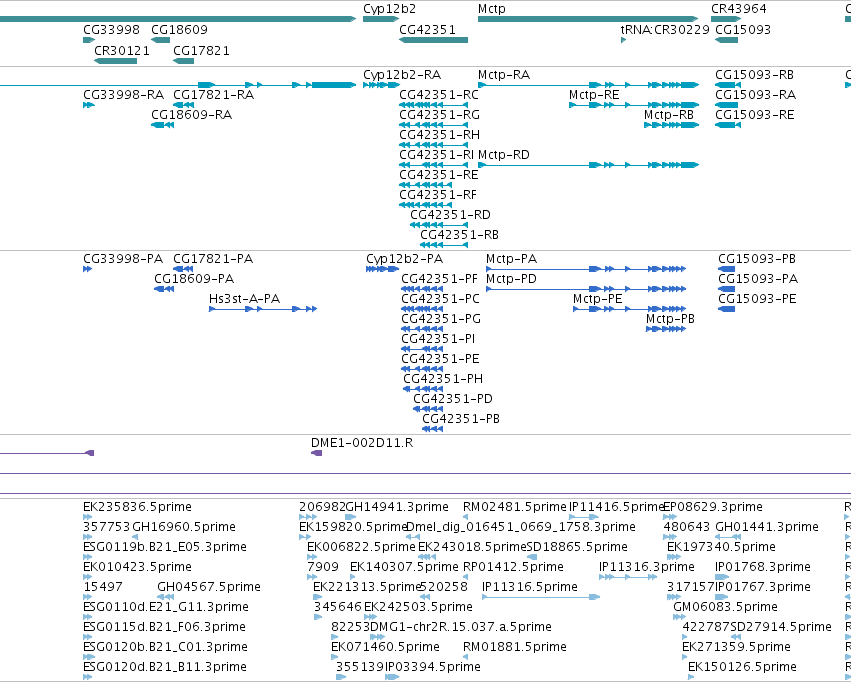
Task: Click the CG15093-RB transcript label
Action: pos(755,74)
